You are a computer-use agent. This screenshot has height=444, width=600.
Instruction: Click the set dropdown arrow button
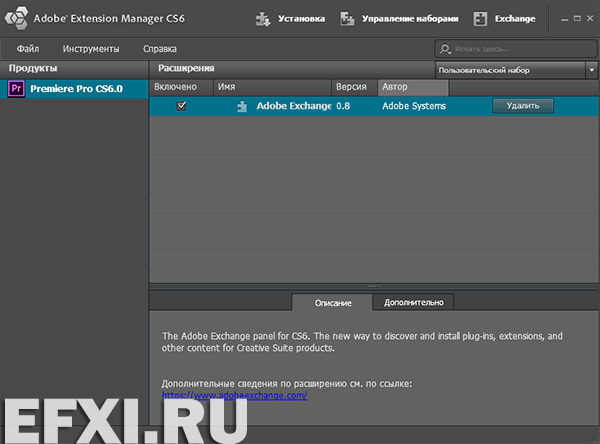[x=592, y=70]
